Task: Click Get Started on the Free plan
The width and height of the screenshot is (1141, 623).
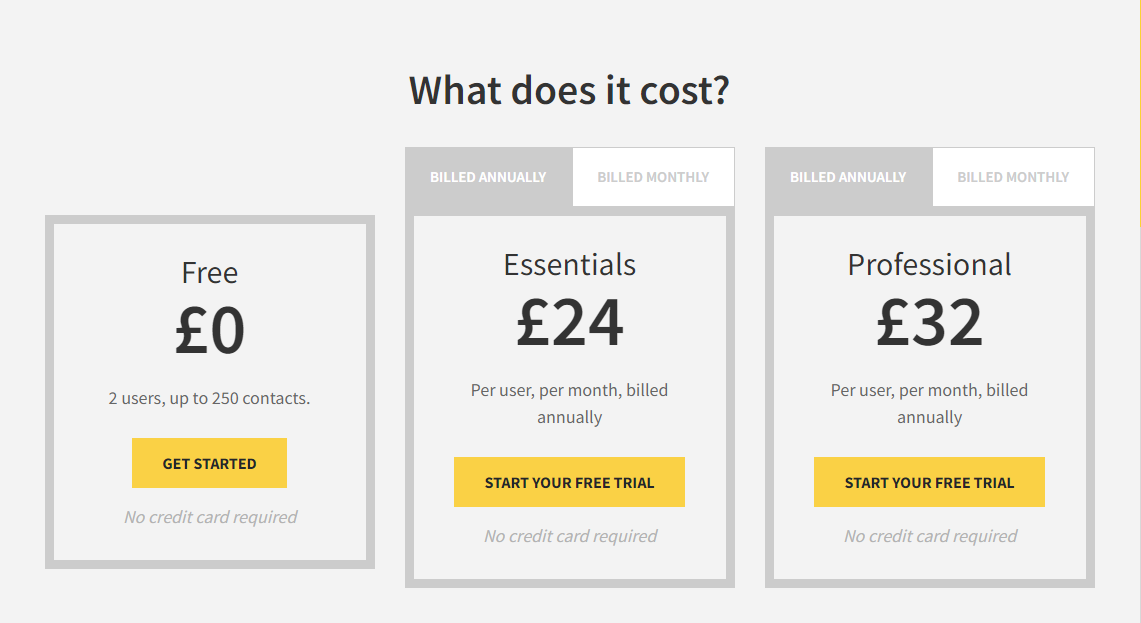Action: tap(209, 462)
